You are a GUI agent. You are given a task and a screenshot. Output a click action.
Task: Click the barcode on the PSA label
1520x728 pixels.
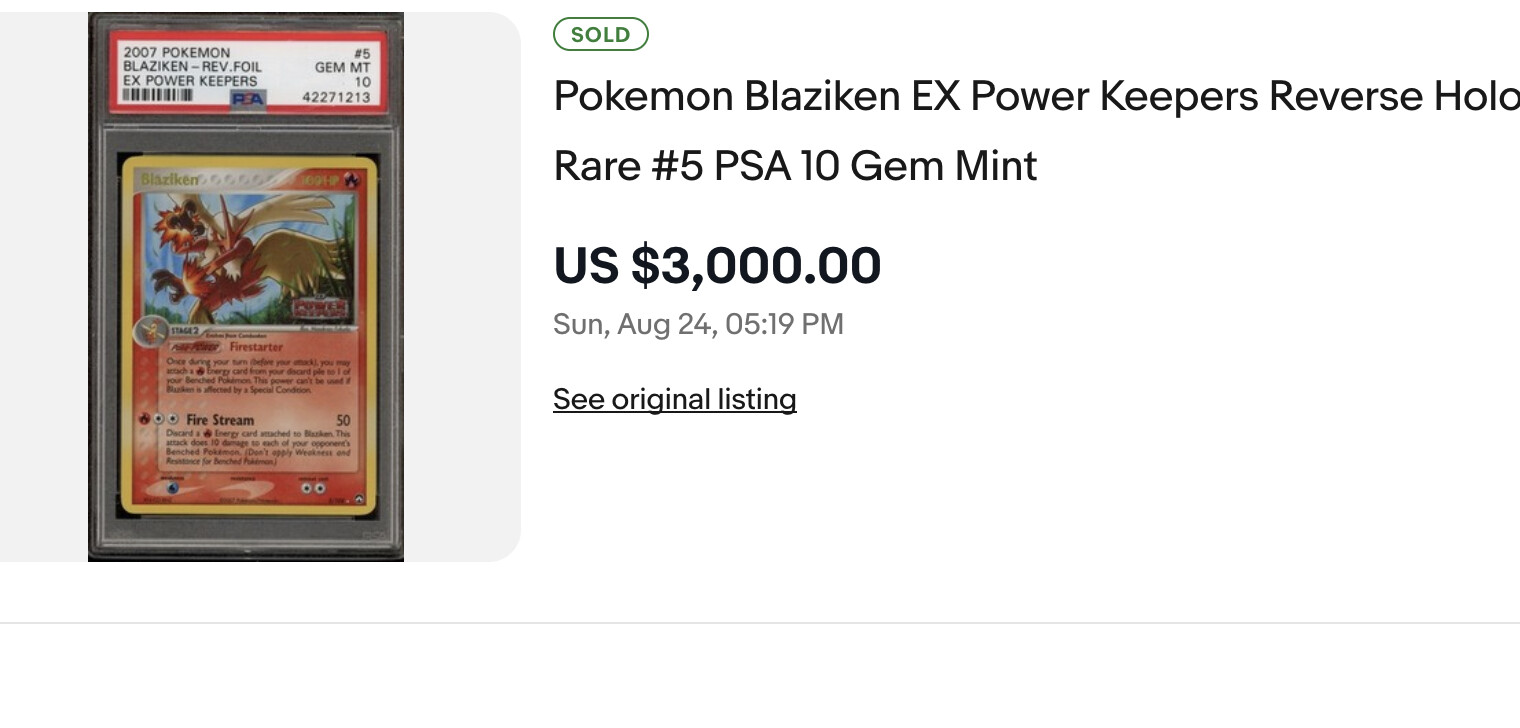pos(158,96)
